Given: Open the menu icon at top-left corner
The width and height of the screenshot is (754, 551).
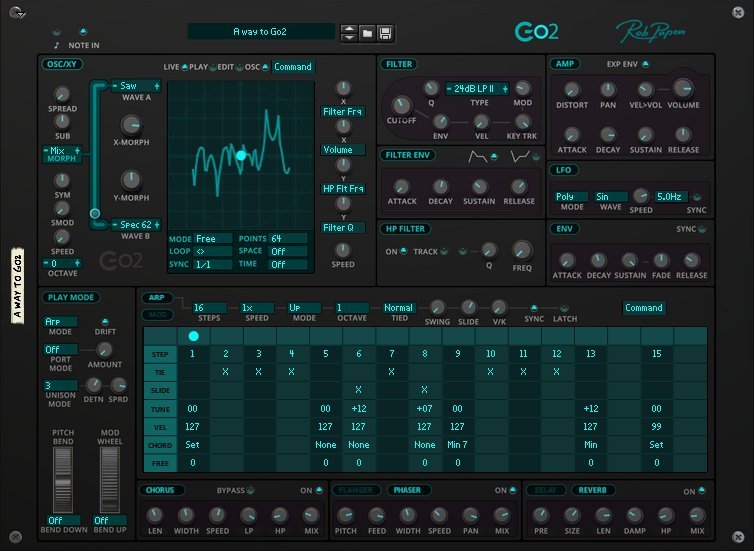Looking at the screenshot, I should (x=17, y=13).
